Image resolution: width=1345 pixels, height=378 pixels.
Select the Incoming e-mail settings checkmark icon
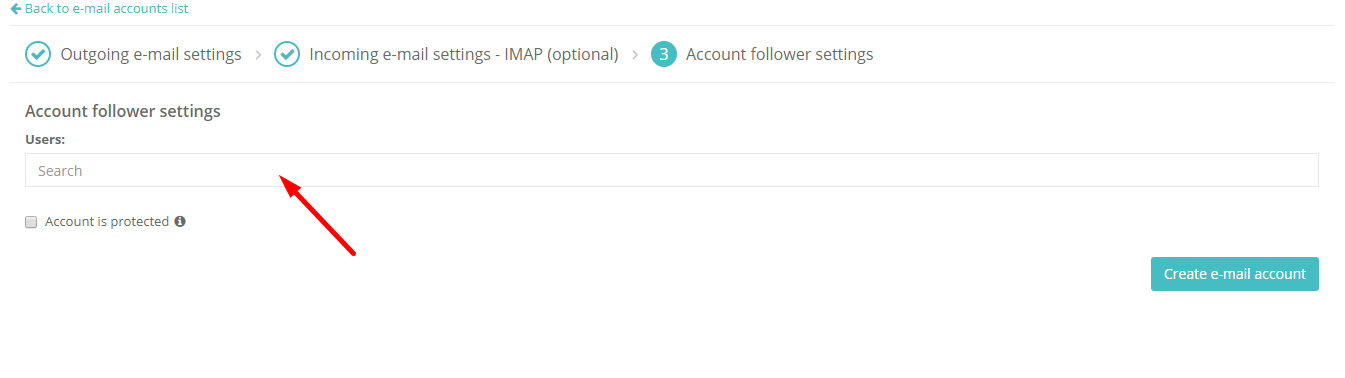point(287,54)
